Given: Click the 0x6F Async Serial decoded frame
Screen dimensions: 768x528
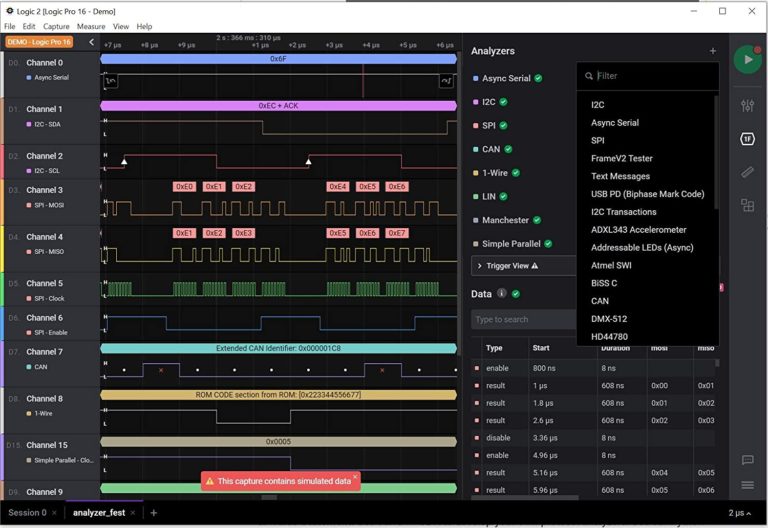Looking at the screenshot, I should click(278, 59).
